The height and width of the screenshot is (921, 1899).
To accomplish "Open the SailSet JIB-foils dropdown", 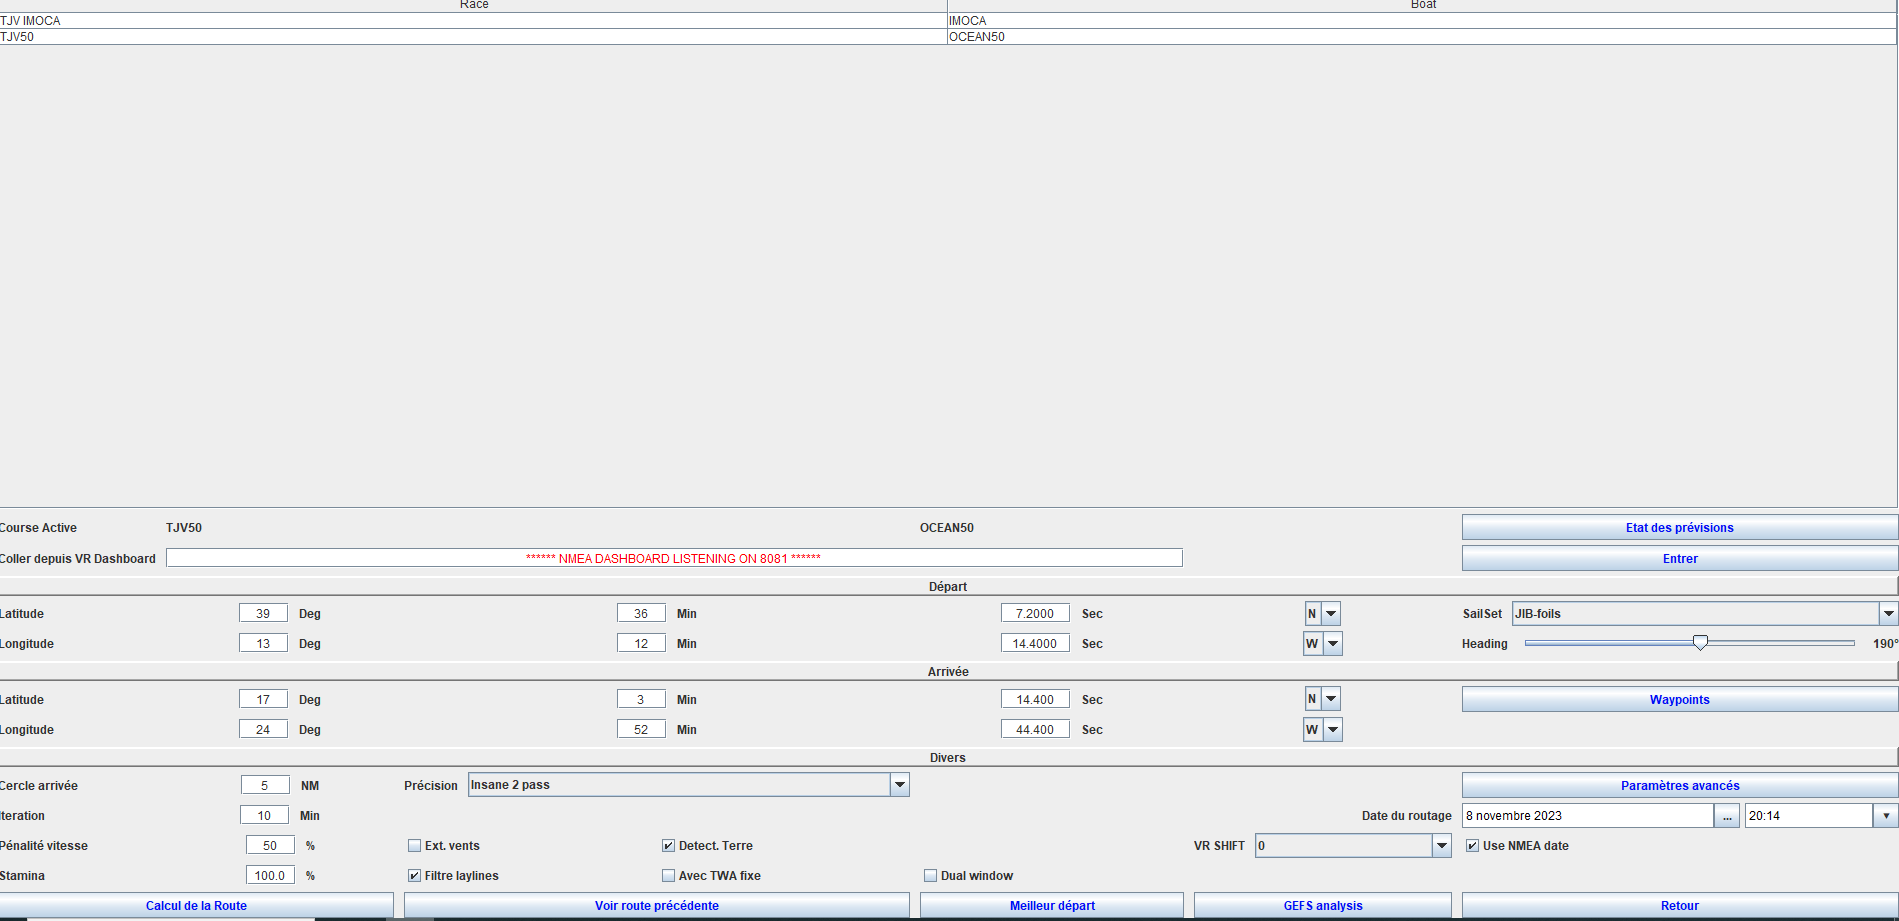I will (x=1888, y=614).
